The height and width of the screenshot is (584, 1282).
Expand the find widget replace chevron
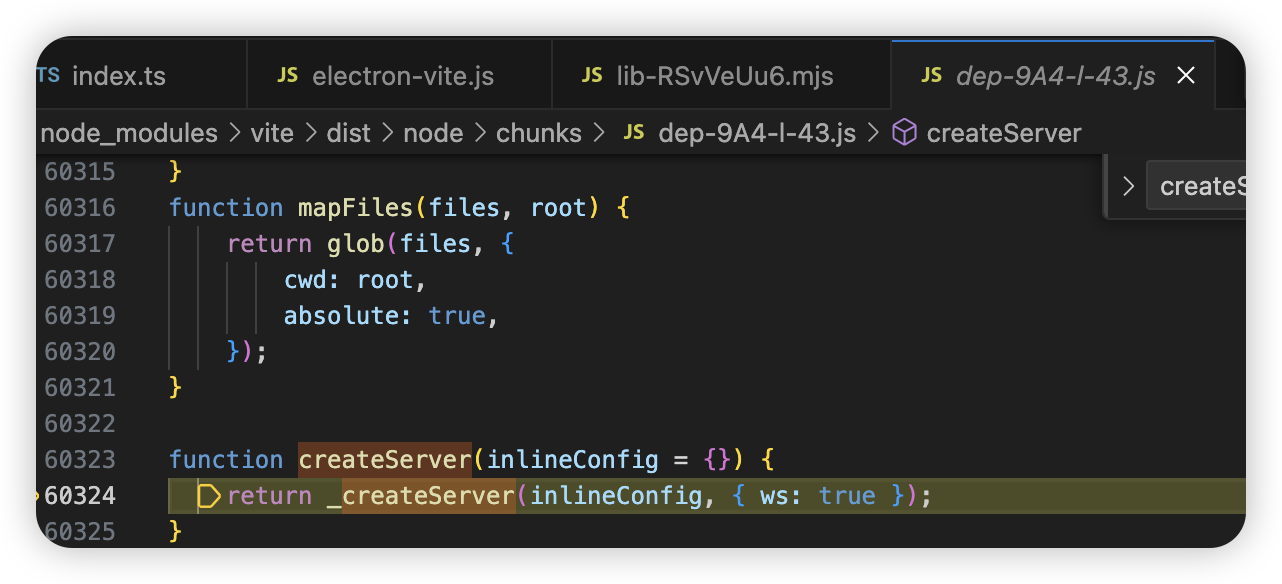pos(1128,186)
